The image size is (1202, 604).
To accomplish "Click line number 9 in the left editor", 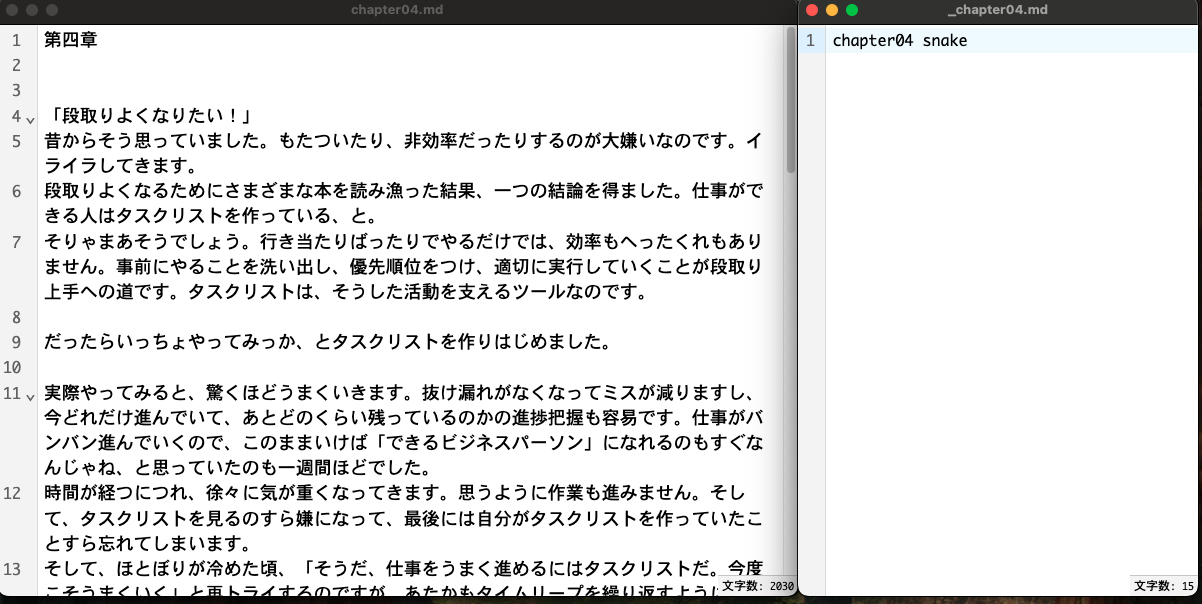I will [16, 341].
